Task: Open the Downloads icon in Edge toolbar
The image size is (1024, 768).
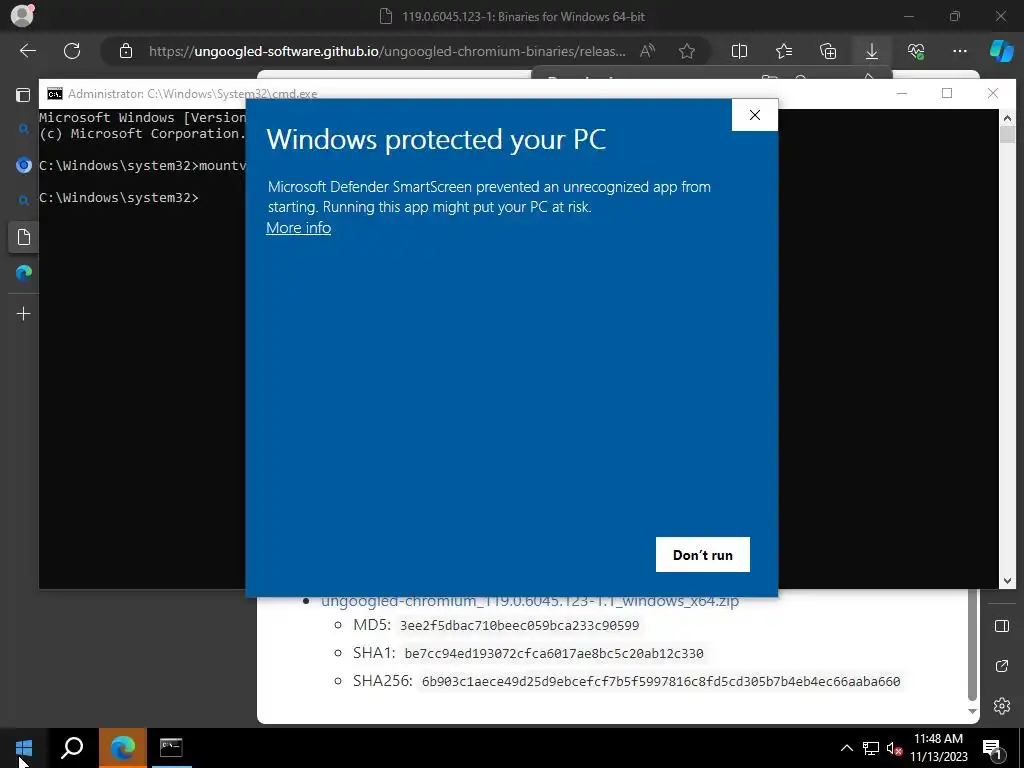Action: 872,51
